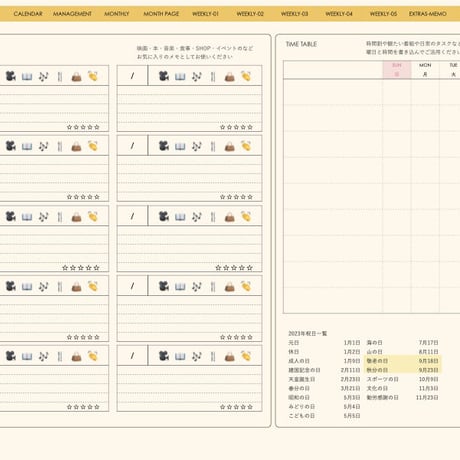
Task: Click the date slash box of third right-column card
Action: 132,216
